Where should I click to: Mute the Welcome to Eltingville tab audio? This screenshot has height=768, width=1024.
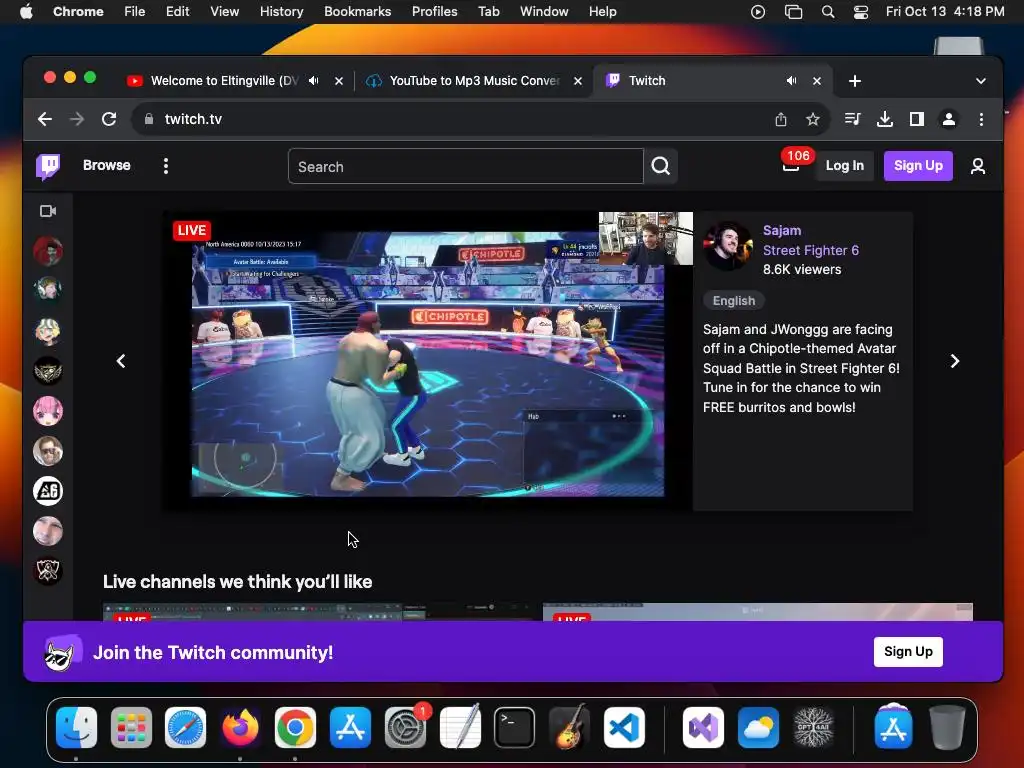(x=314, y=80)
